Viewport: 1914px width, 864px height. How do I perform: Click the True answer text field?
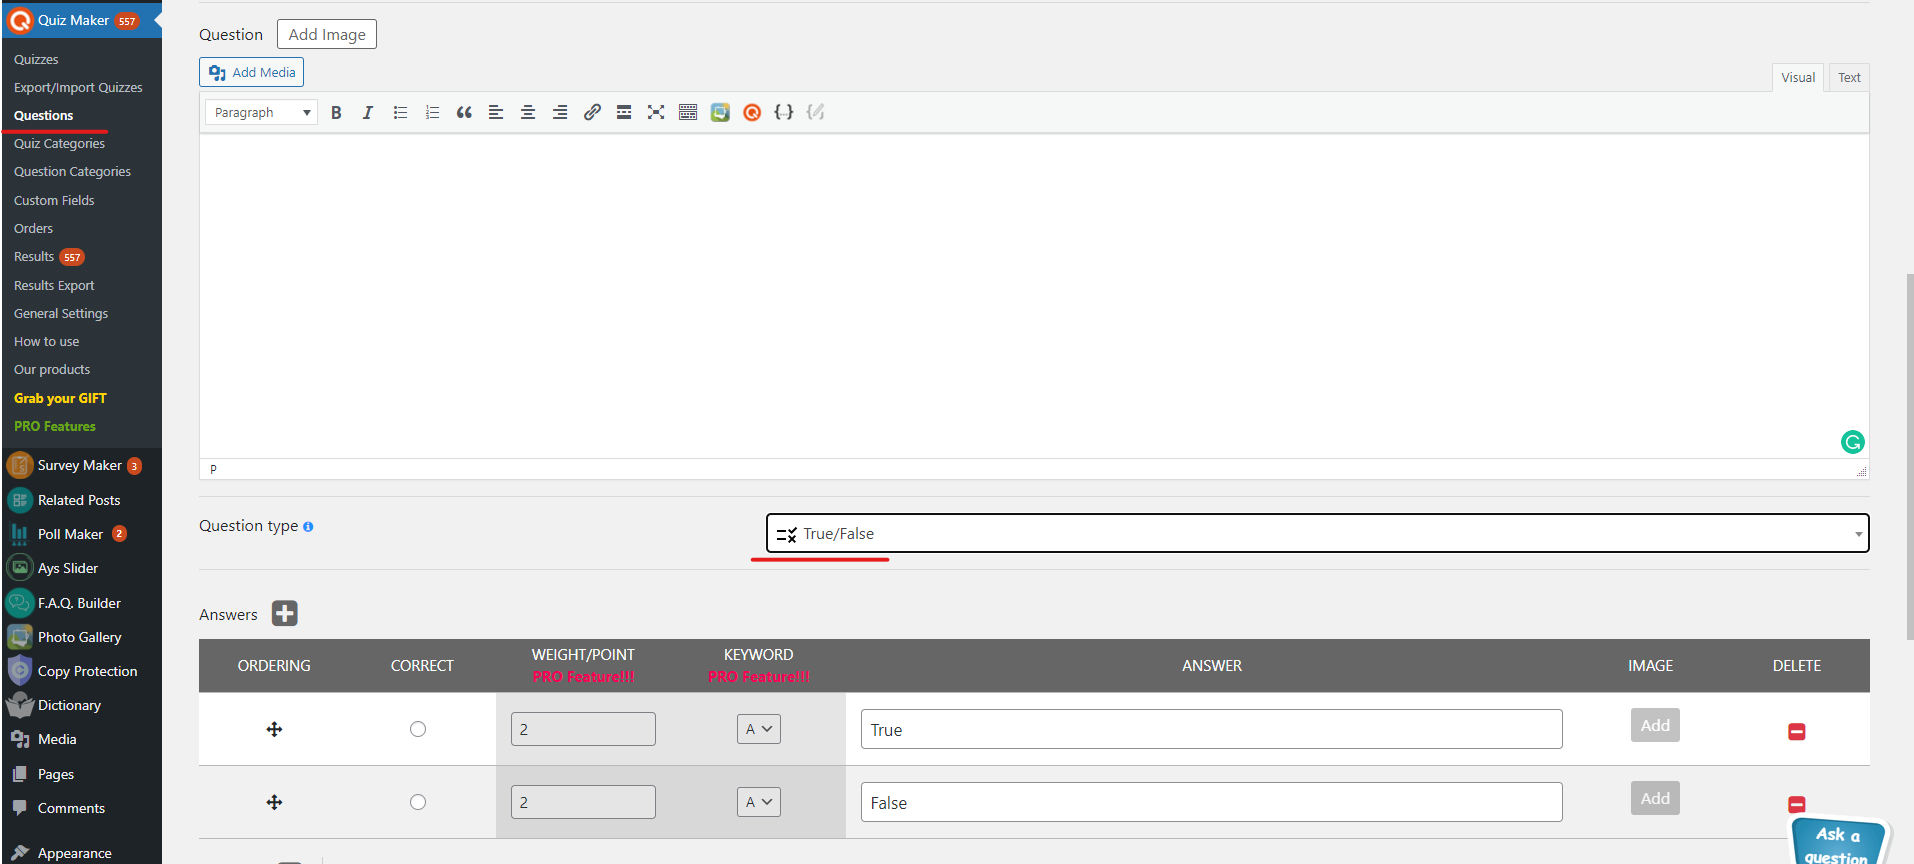tap(1211, 729)
